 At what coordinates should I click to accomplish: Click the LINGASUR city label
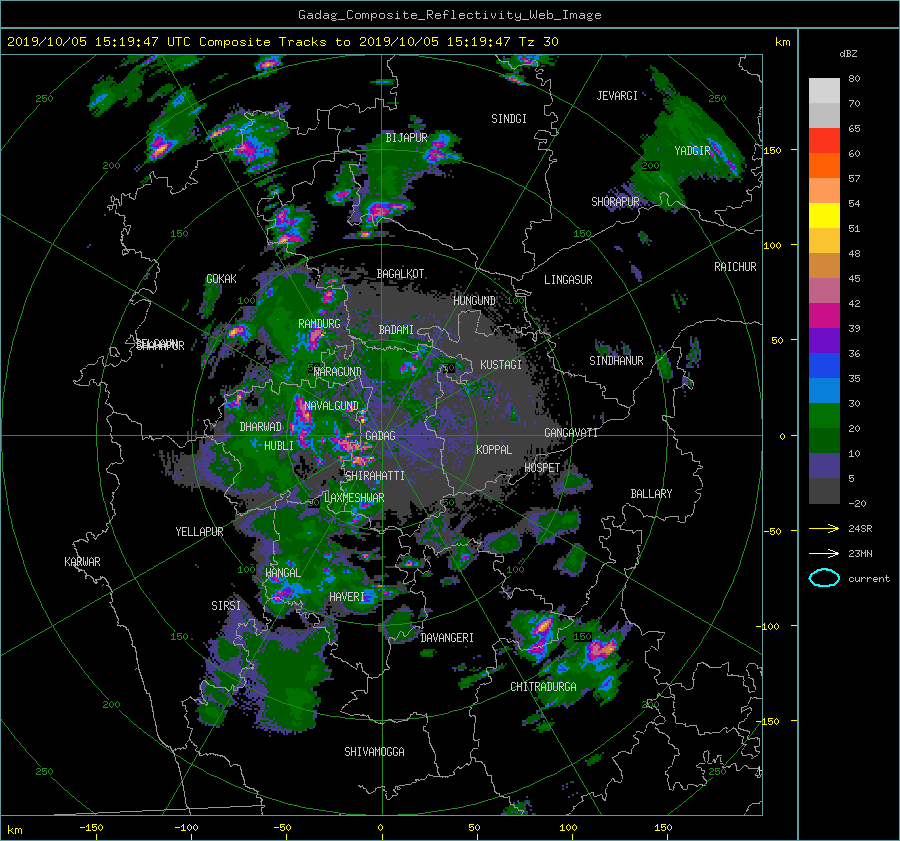pos(568,280)
